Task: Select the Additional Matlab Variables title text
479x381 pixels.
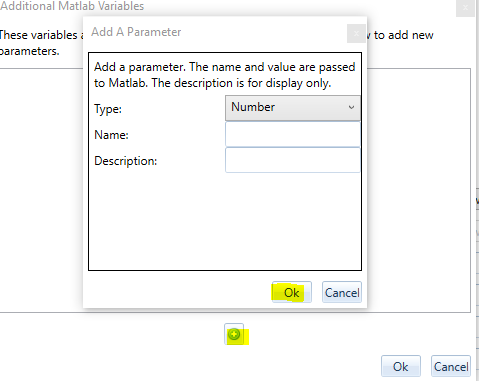Action: point(72,6)
